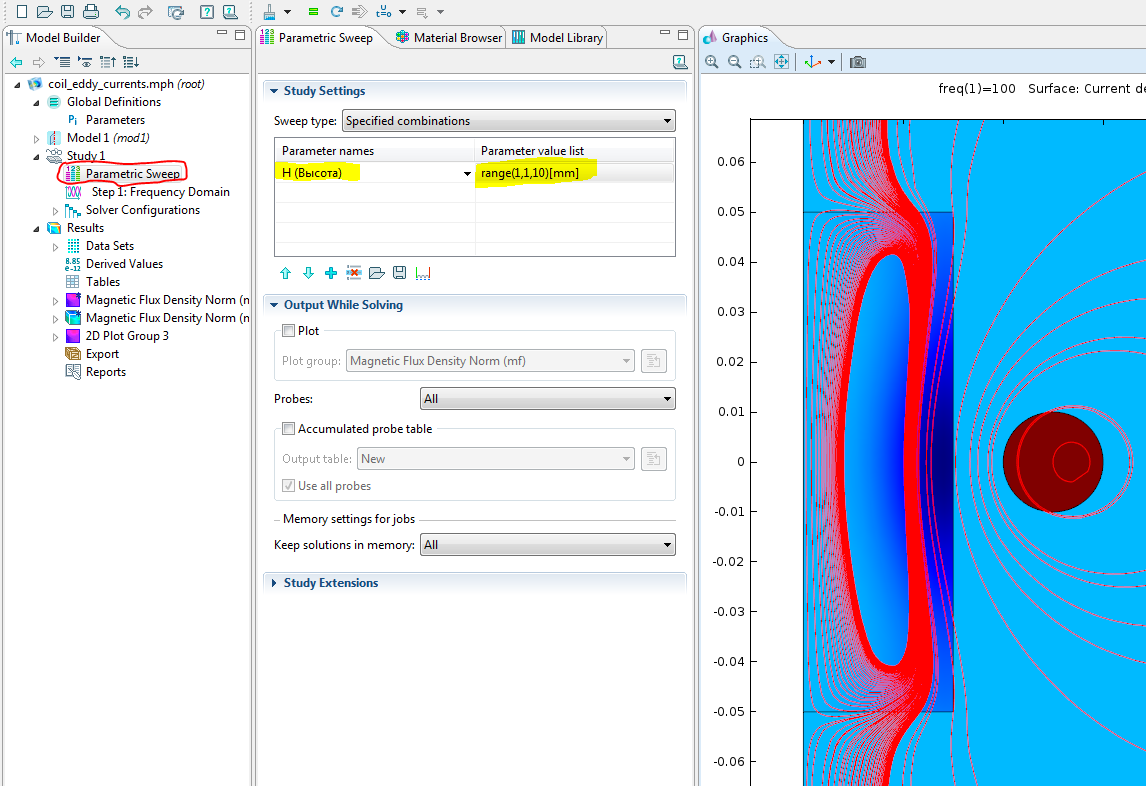Select Step 1: Frequency Domain node

coord(160,192)
